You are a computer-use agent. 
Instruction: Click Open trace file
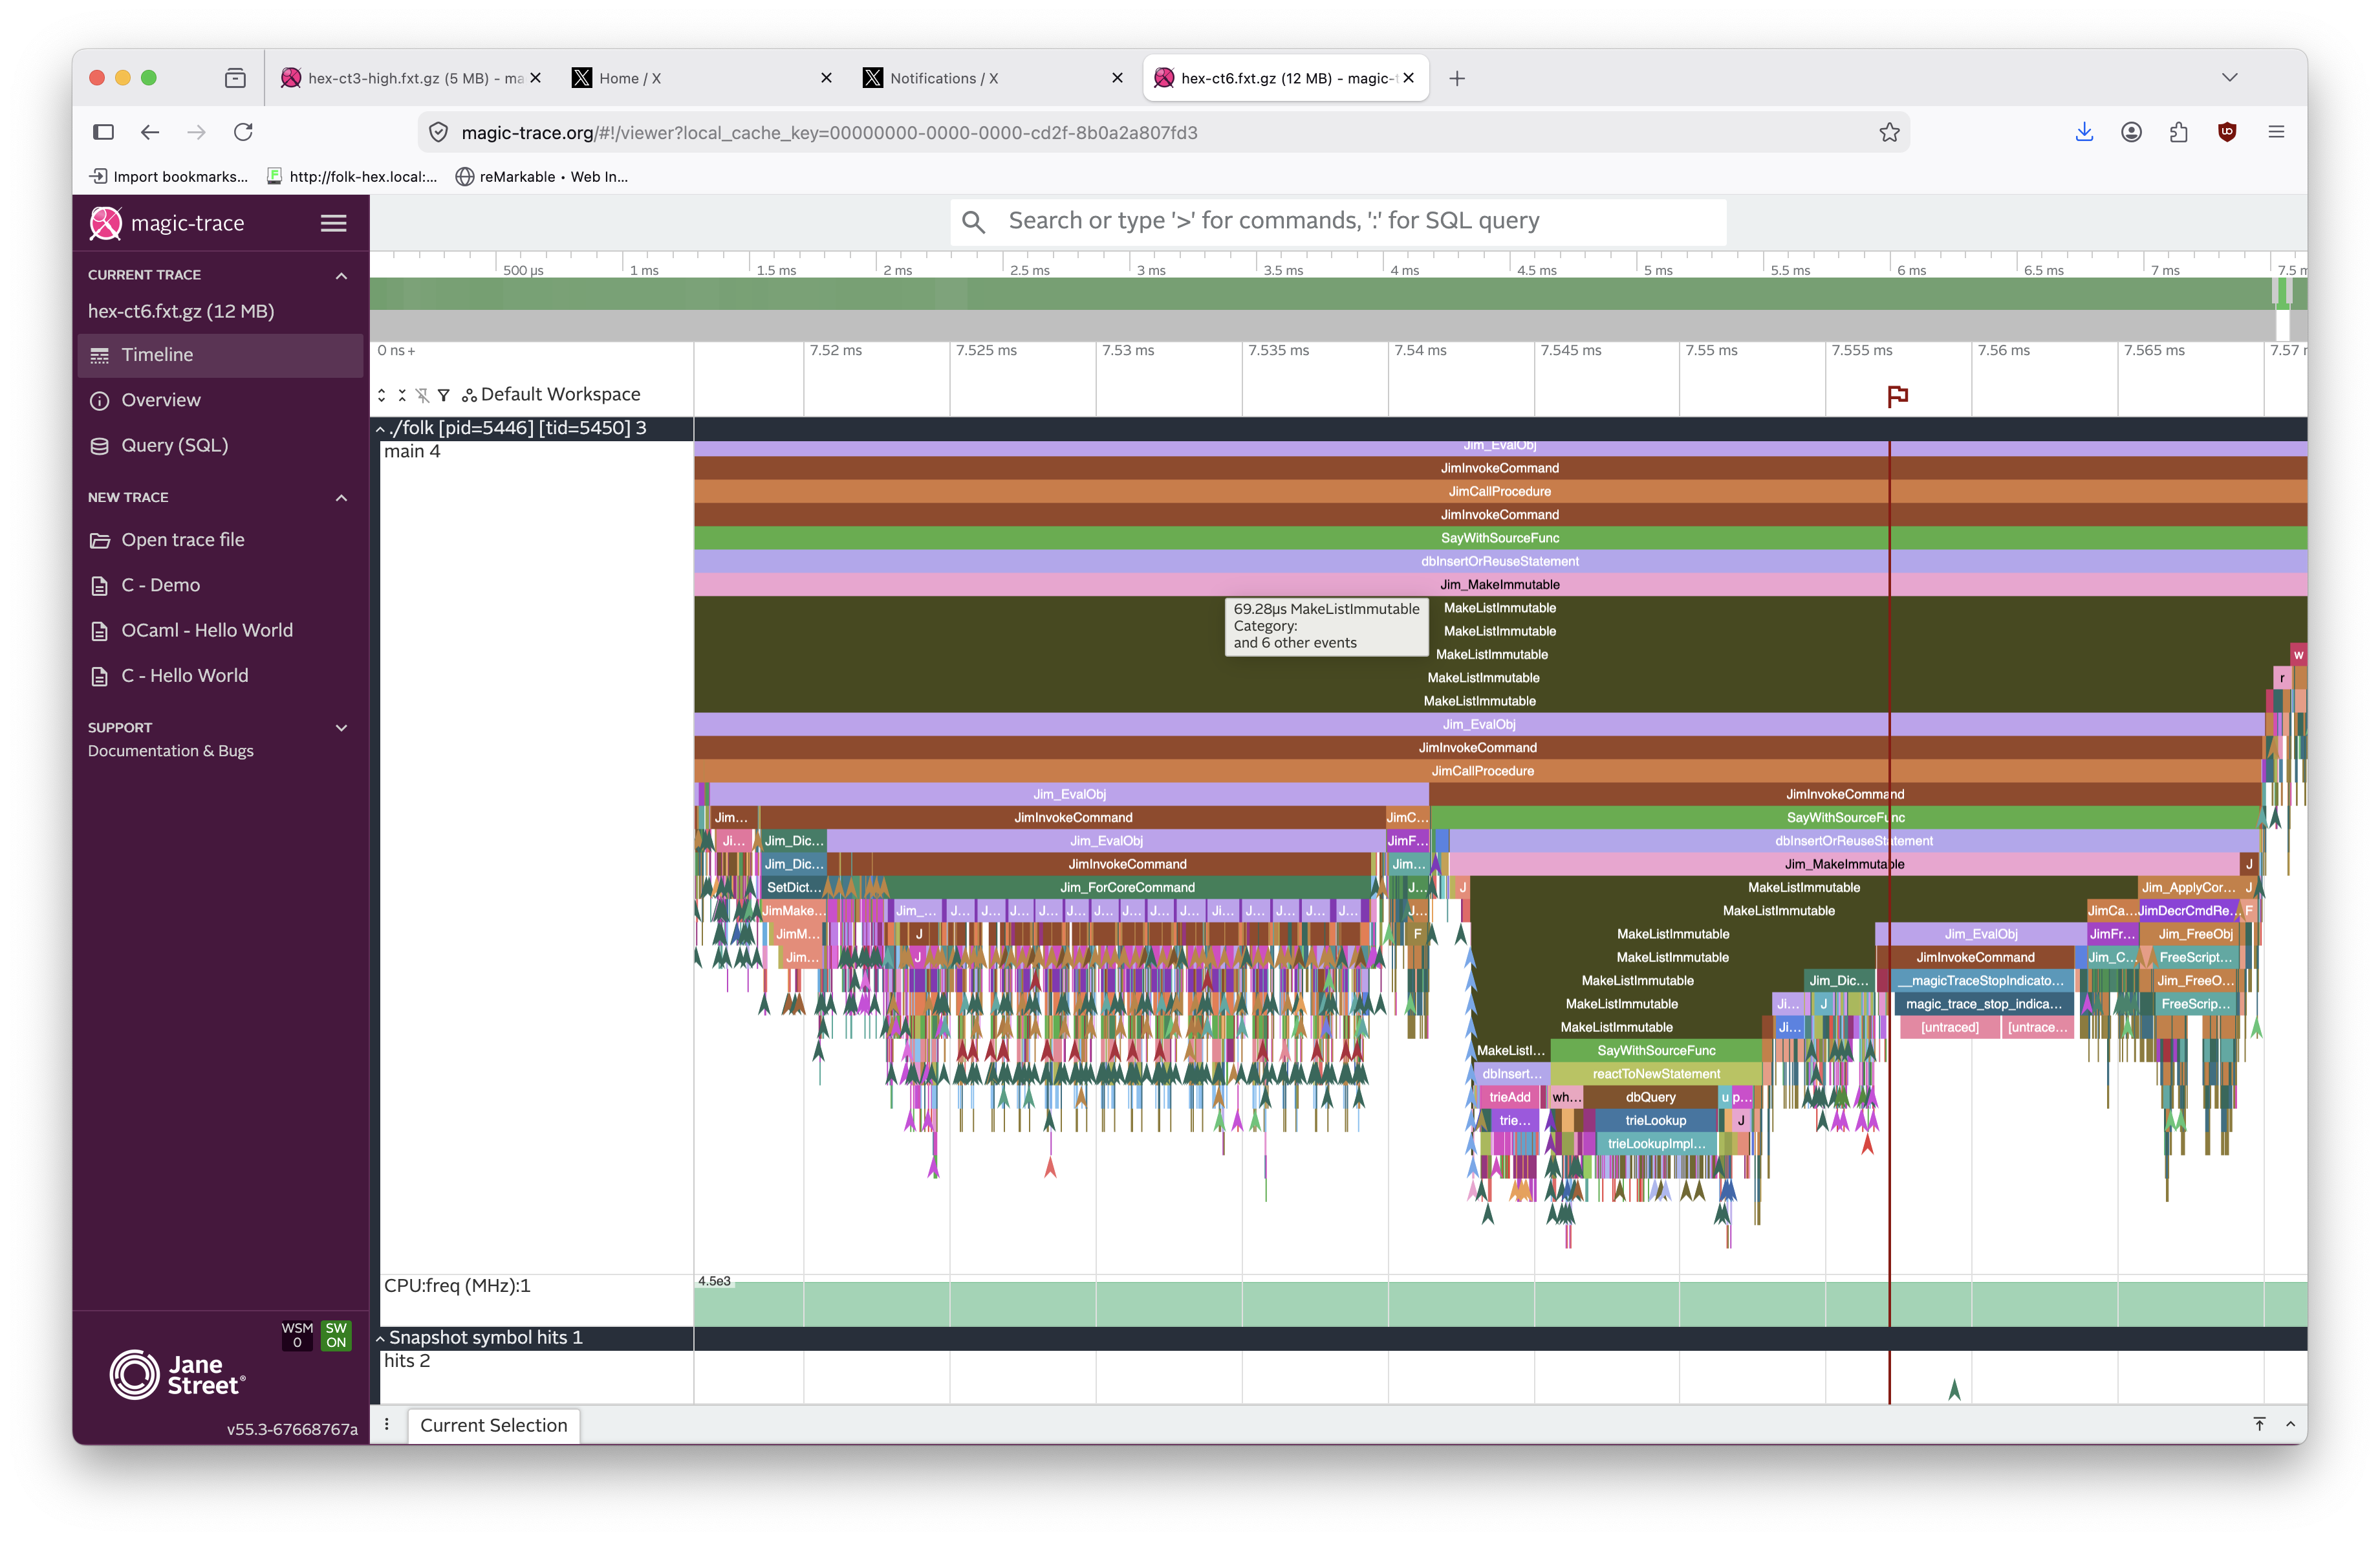point(220,540)
